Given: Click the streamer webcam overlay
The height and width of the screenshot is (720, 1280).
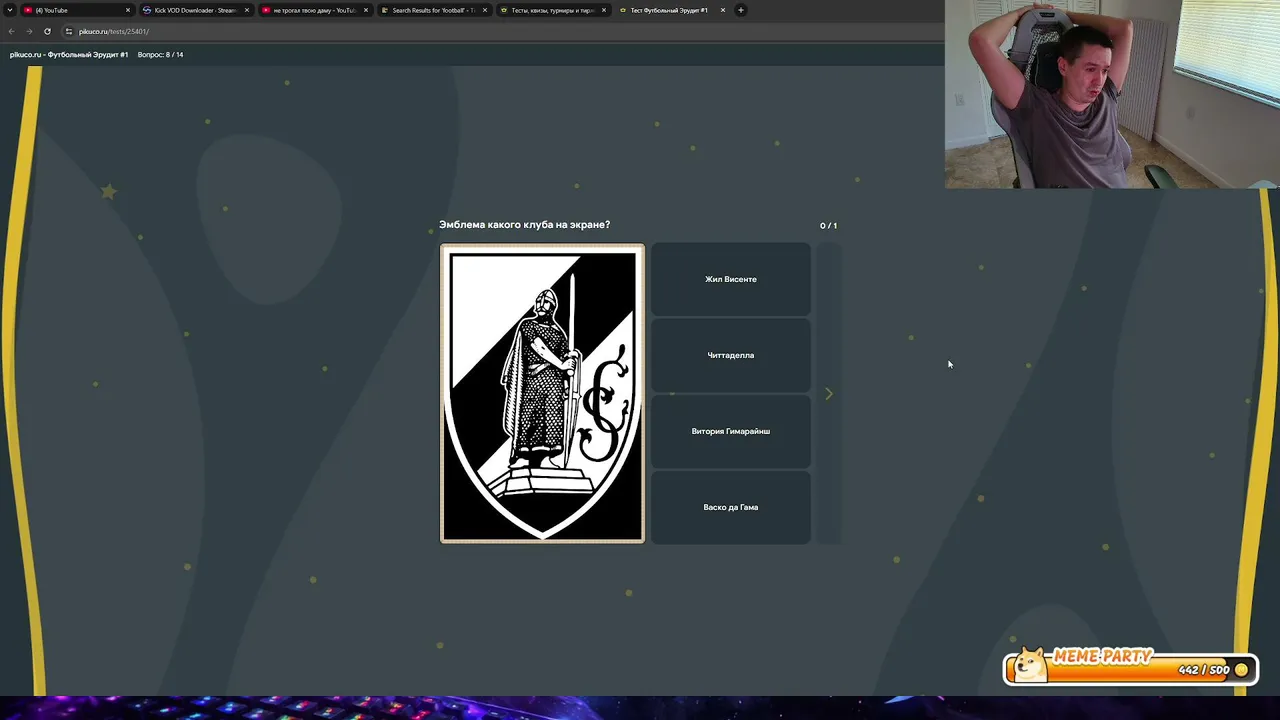Looking at the screenshot, I should [x=1112, y=94].
